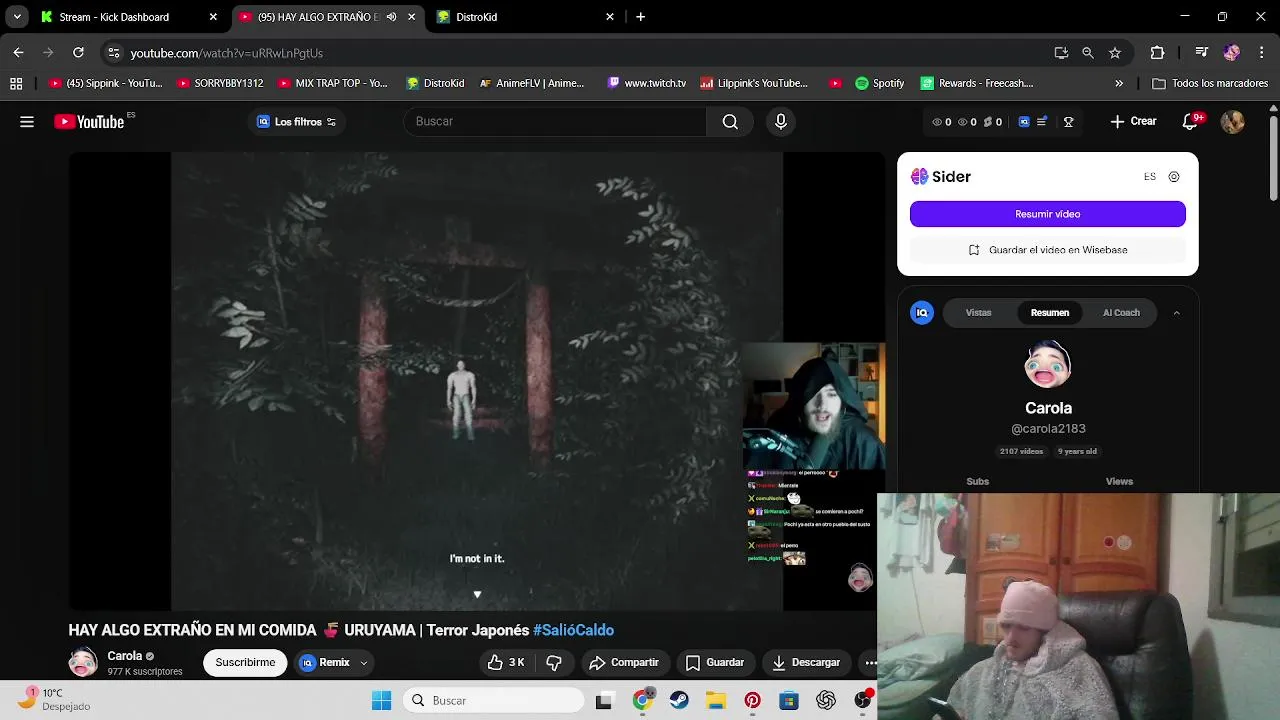The image size is (1280, 720).
Task: Open more actions three-dot menu
Action: coord(870,662)
